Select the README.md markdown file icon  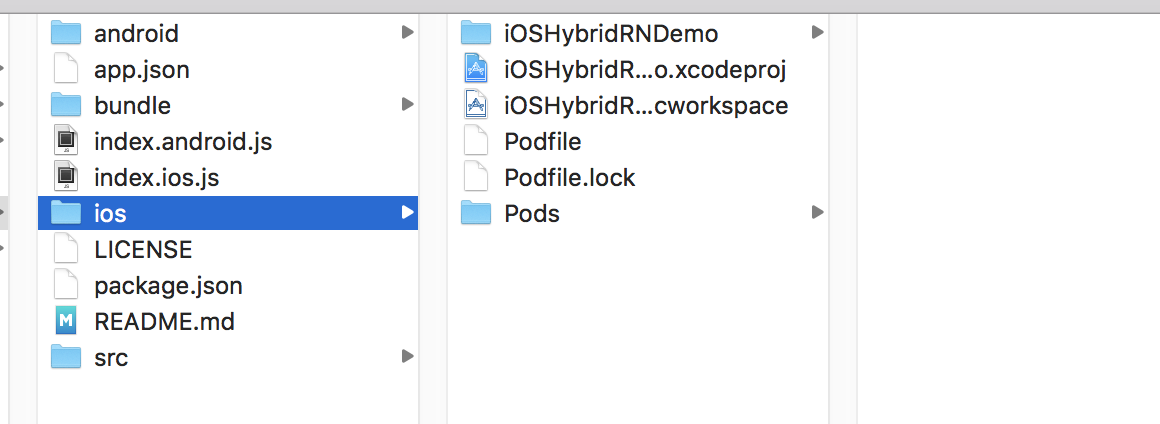pos(66,321)
